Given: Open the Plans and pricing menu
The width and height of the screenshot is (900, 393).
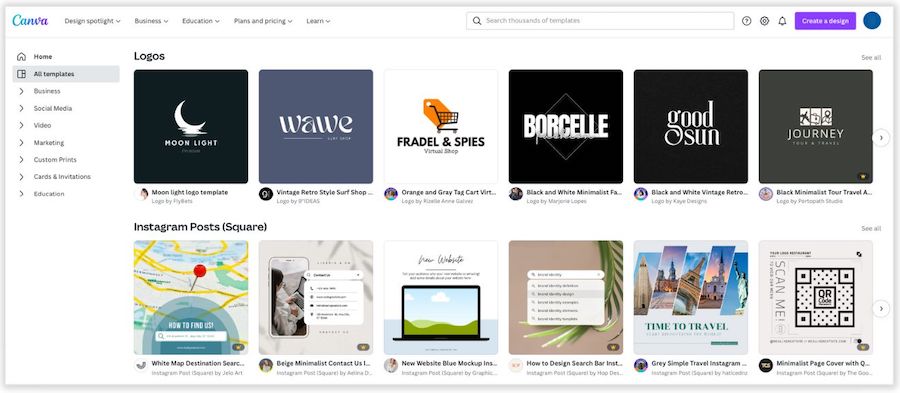Looking at the screenshot, I should click(x=263, y=21).
